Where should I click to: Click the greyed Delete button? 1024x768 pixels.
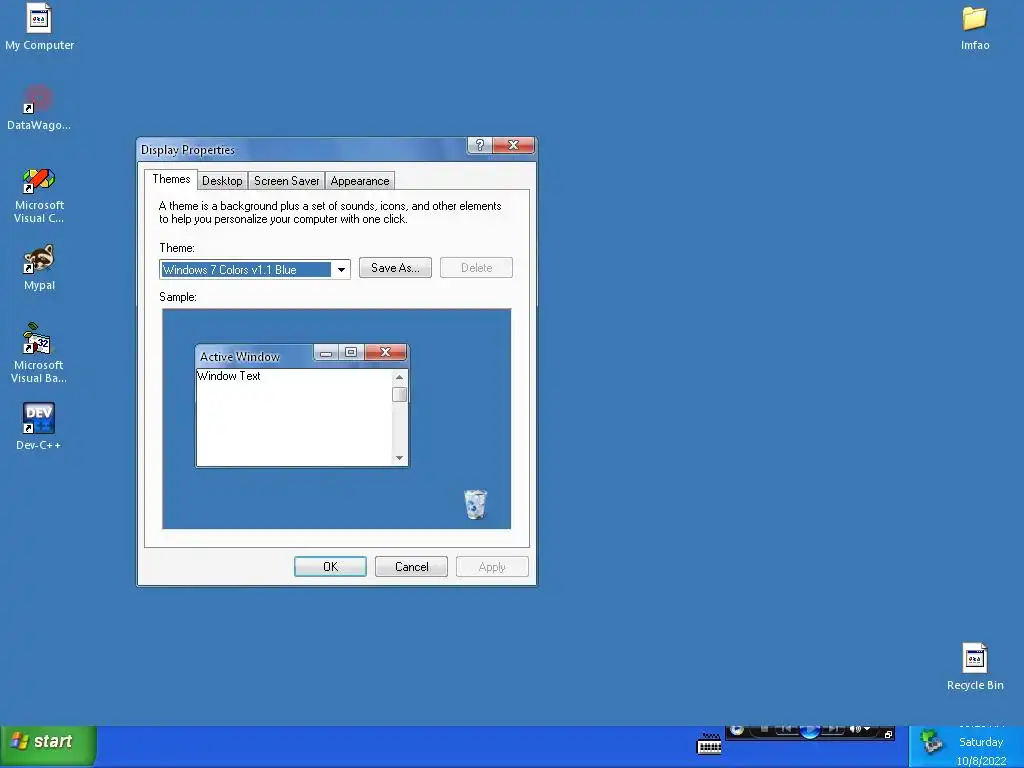pyautogui.click(x=476, y=268)
